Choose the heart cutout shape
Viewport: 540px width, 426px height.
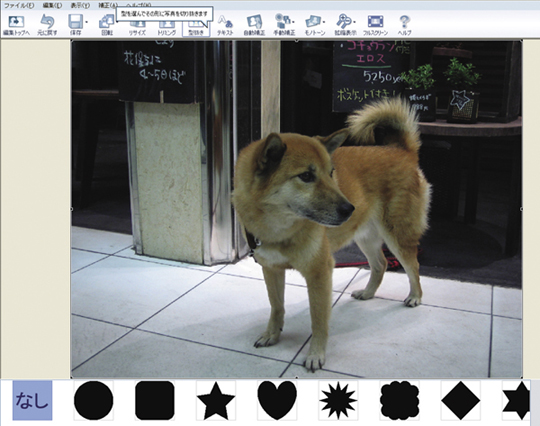pyautogui.click(x=277, y=401)
